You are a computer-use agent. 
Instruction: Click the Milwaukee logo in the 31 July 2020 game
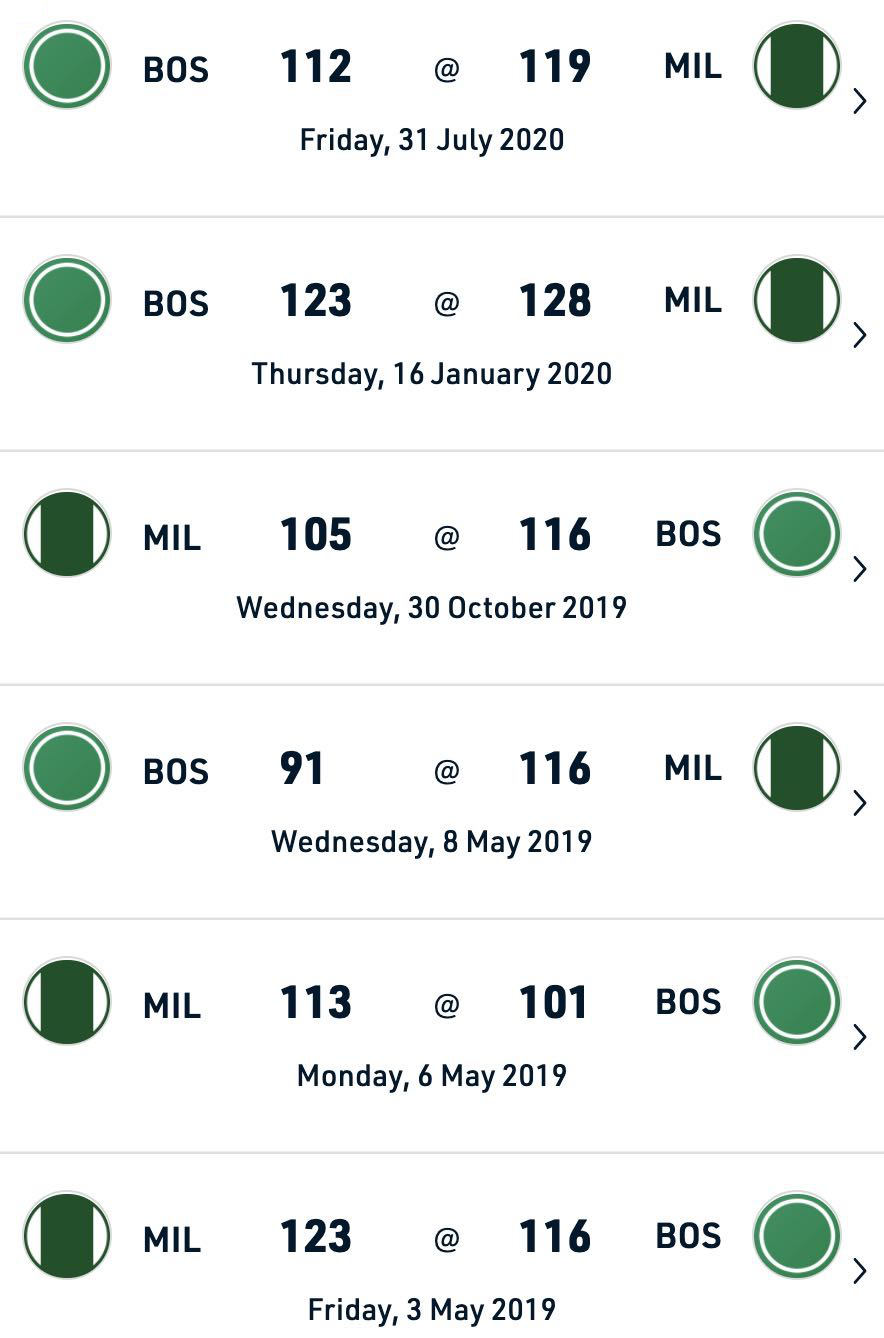[x=797, y=65]
